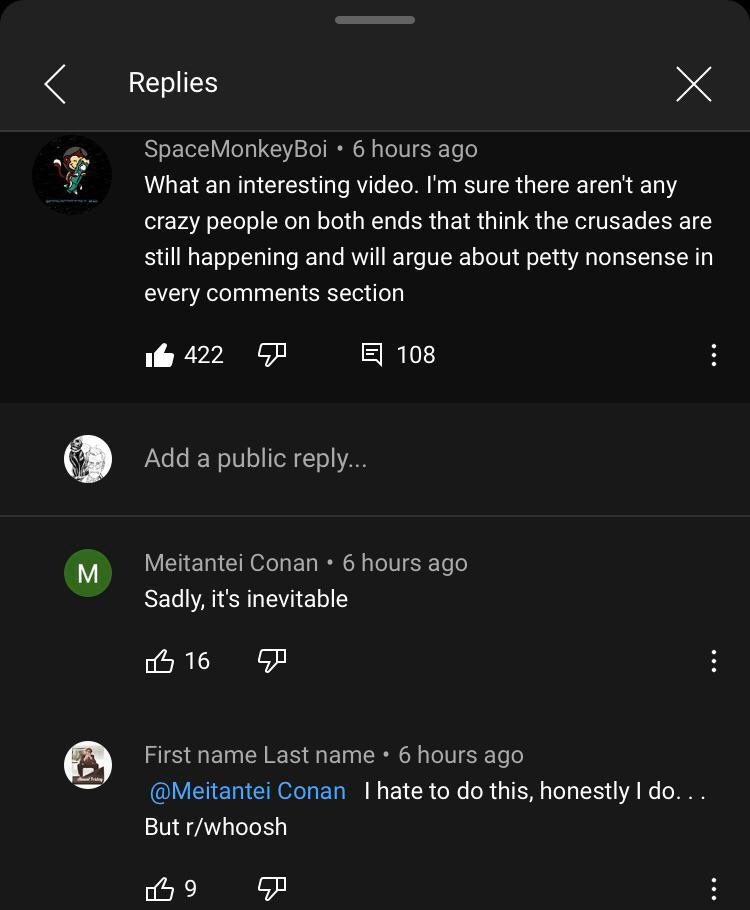Like First name Last name's reply
The image size is (750, 910).
160,889
